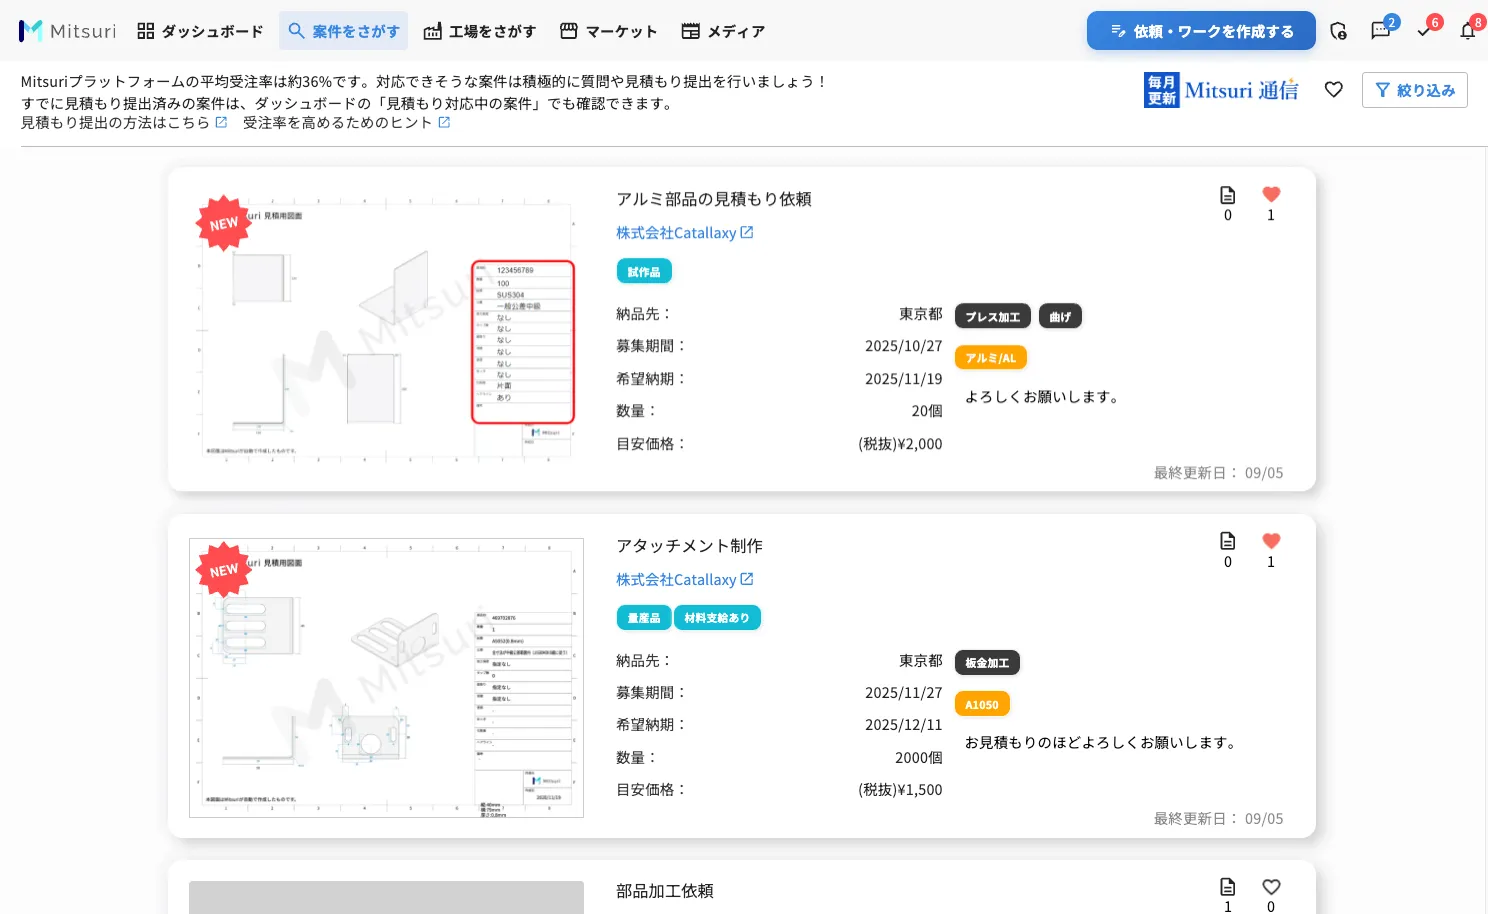Click 試作品 tag

644,271
